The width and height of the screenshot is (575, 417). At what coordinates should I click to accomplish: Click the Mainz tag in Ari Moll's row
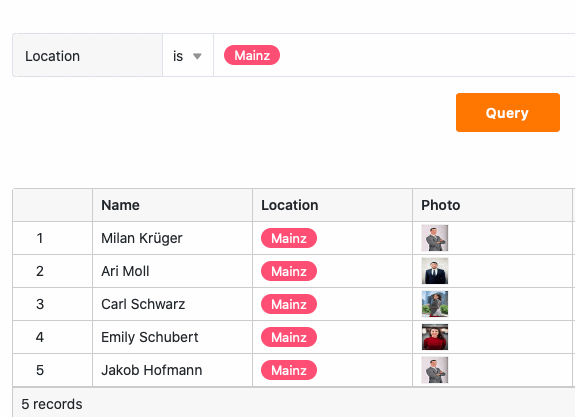289,271
